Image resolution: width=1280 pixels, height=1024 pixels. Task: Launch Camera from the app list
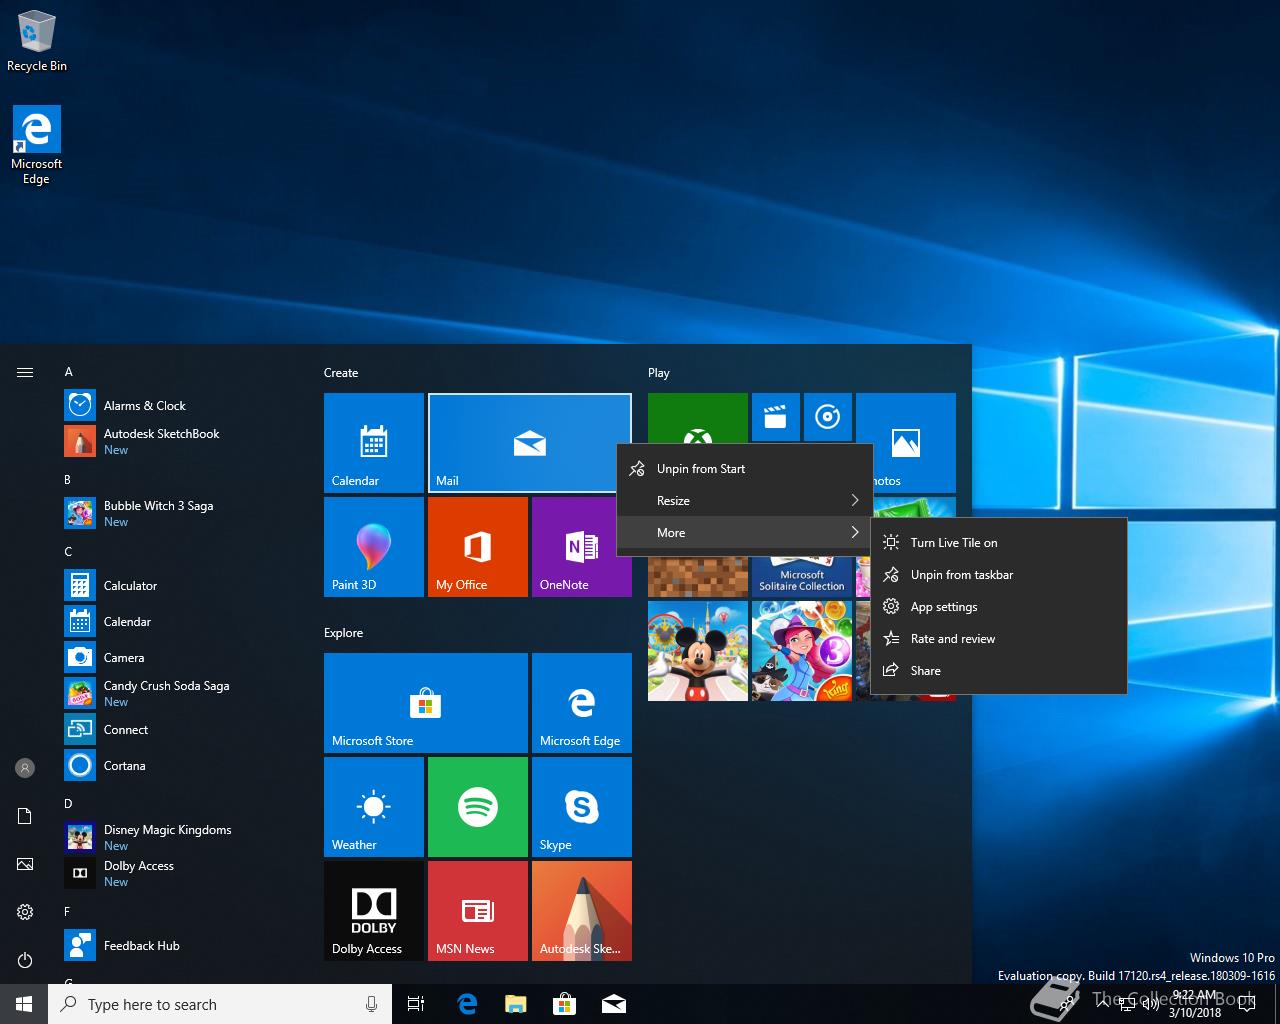click(x=180, y=658)
